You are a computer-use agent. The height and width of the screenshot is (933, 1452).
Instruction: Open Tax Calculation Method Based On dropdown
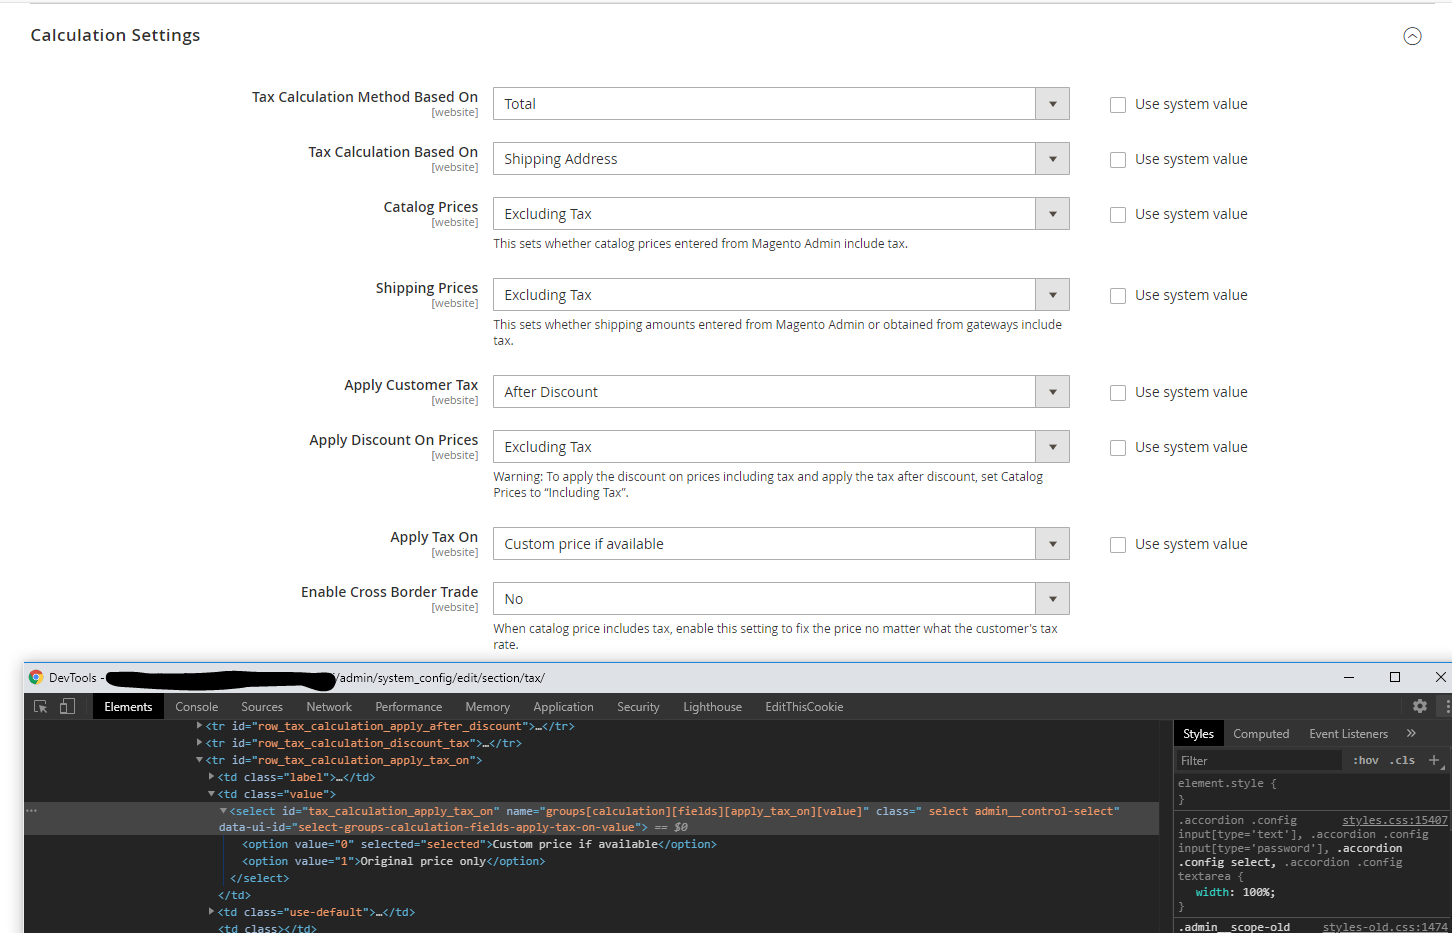(x=781, y=104)
